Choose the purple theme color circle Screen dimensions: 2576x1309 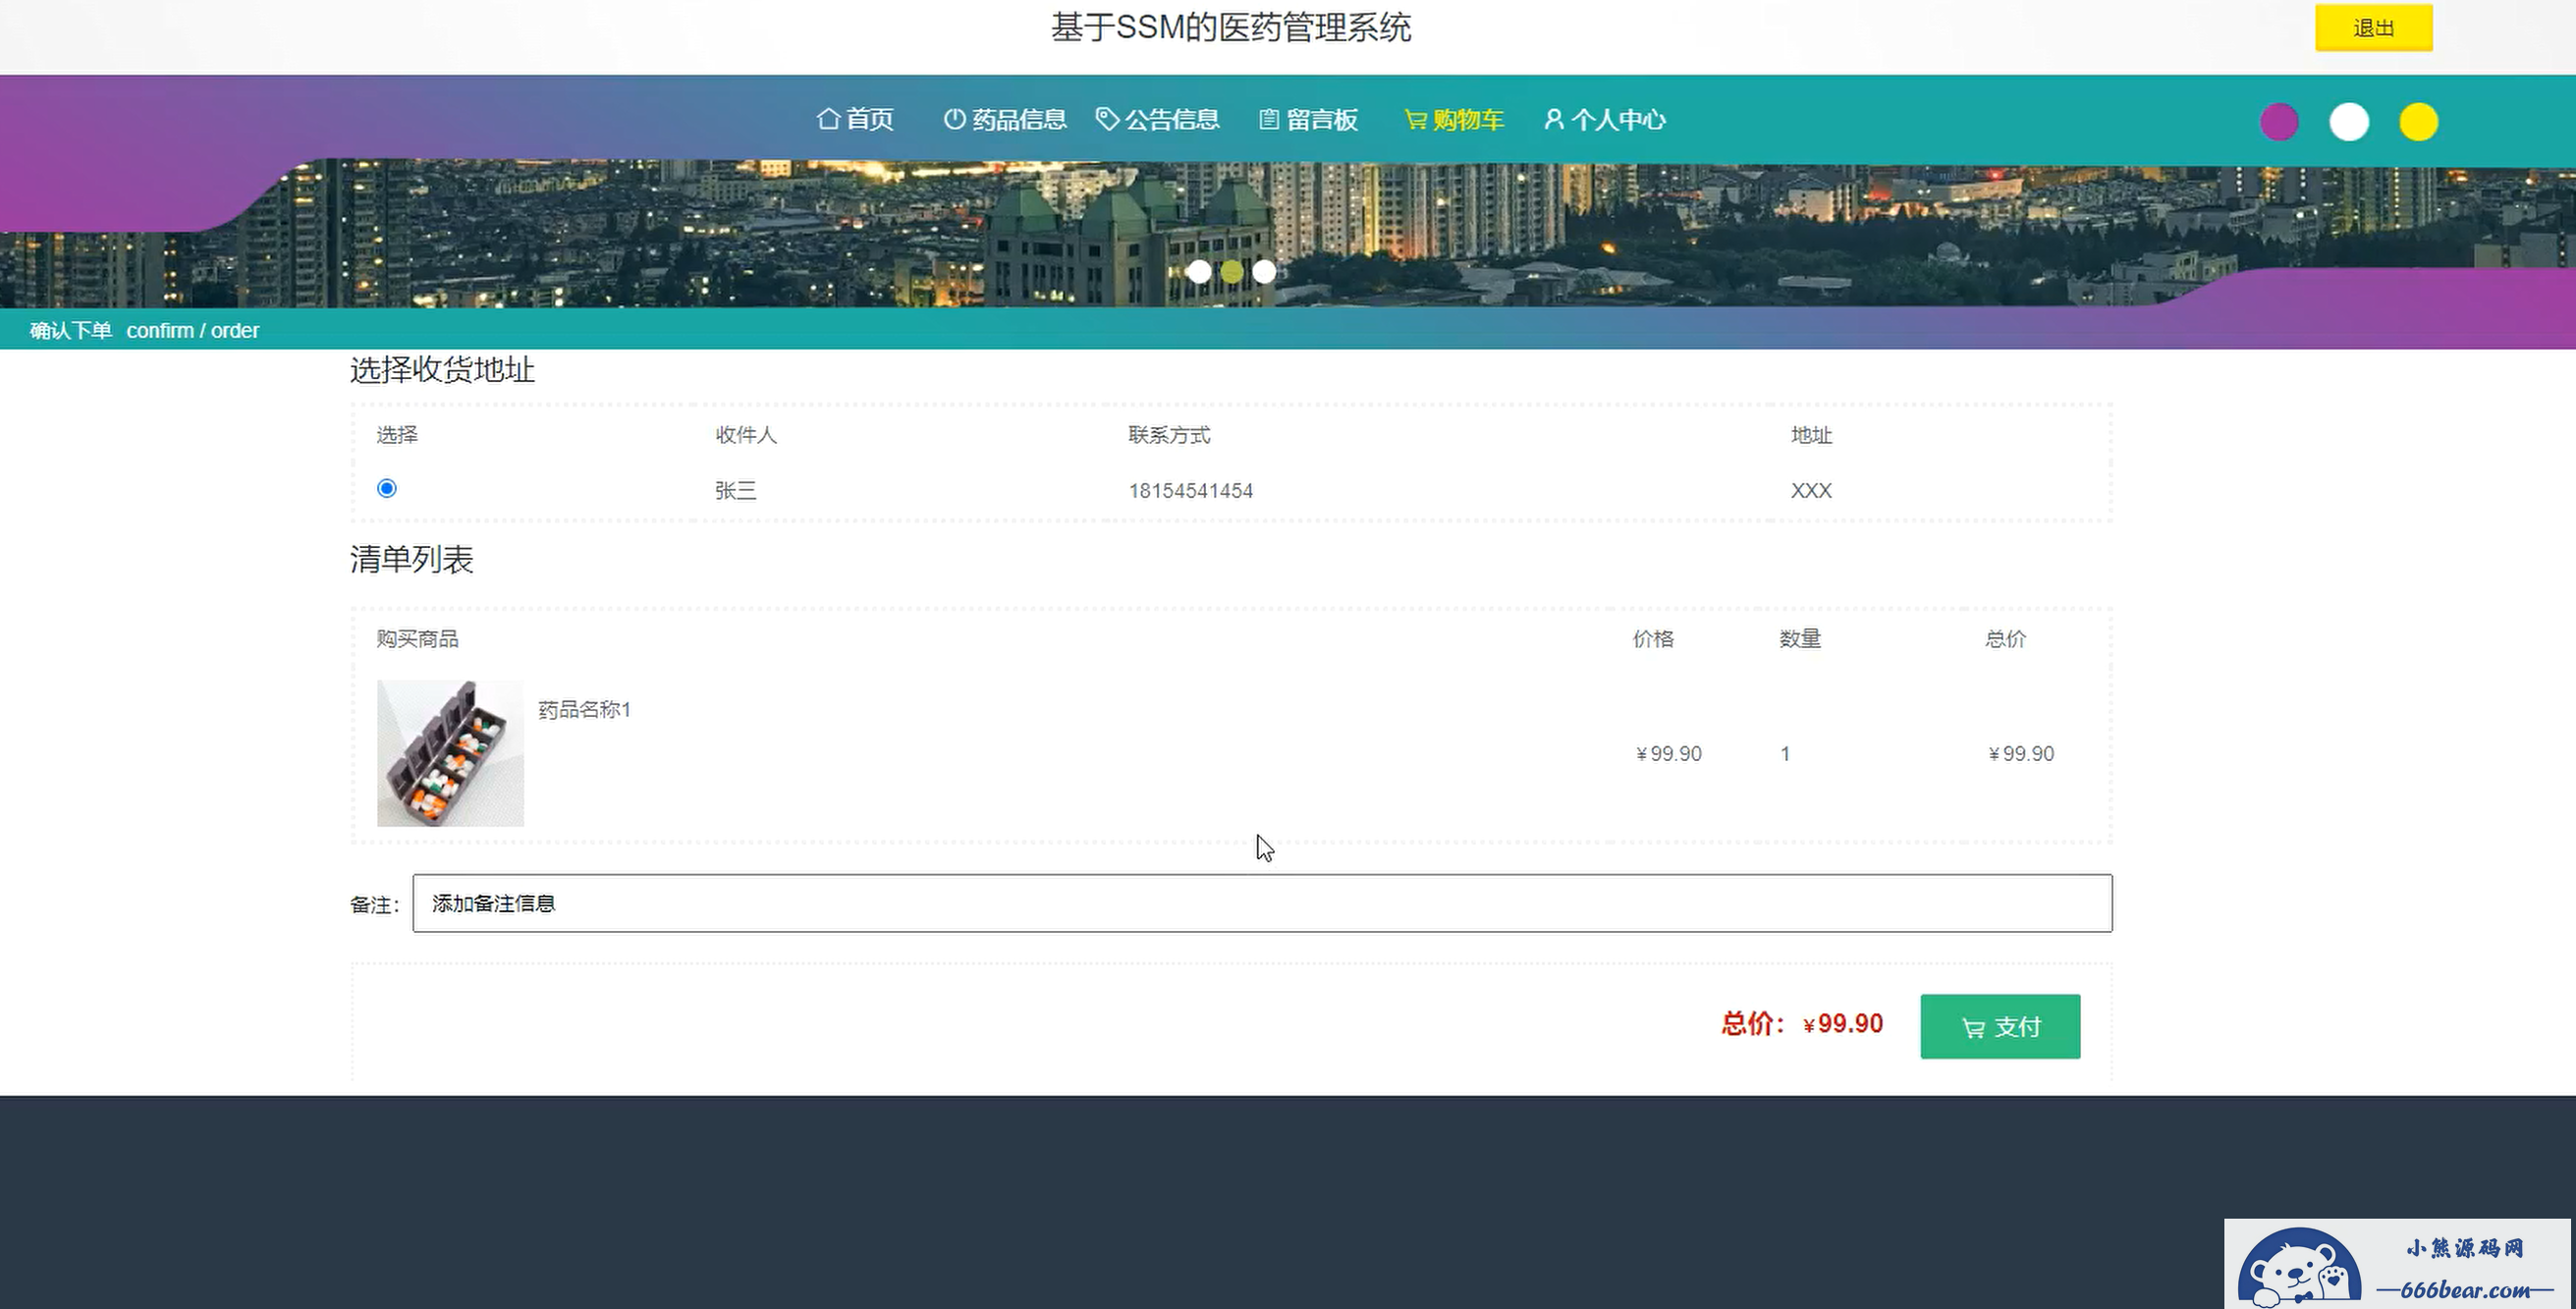pos(2279,122)
